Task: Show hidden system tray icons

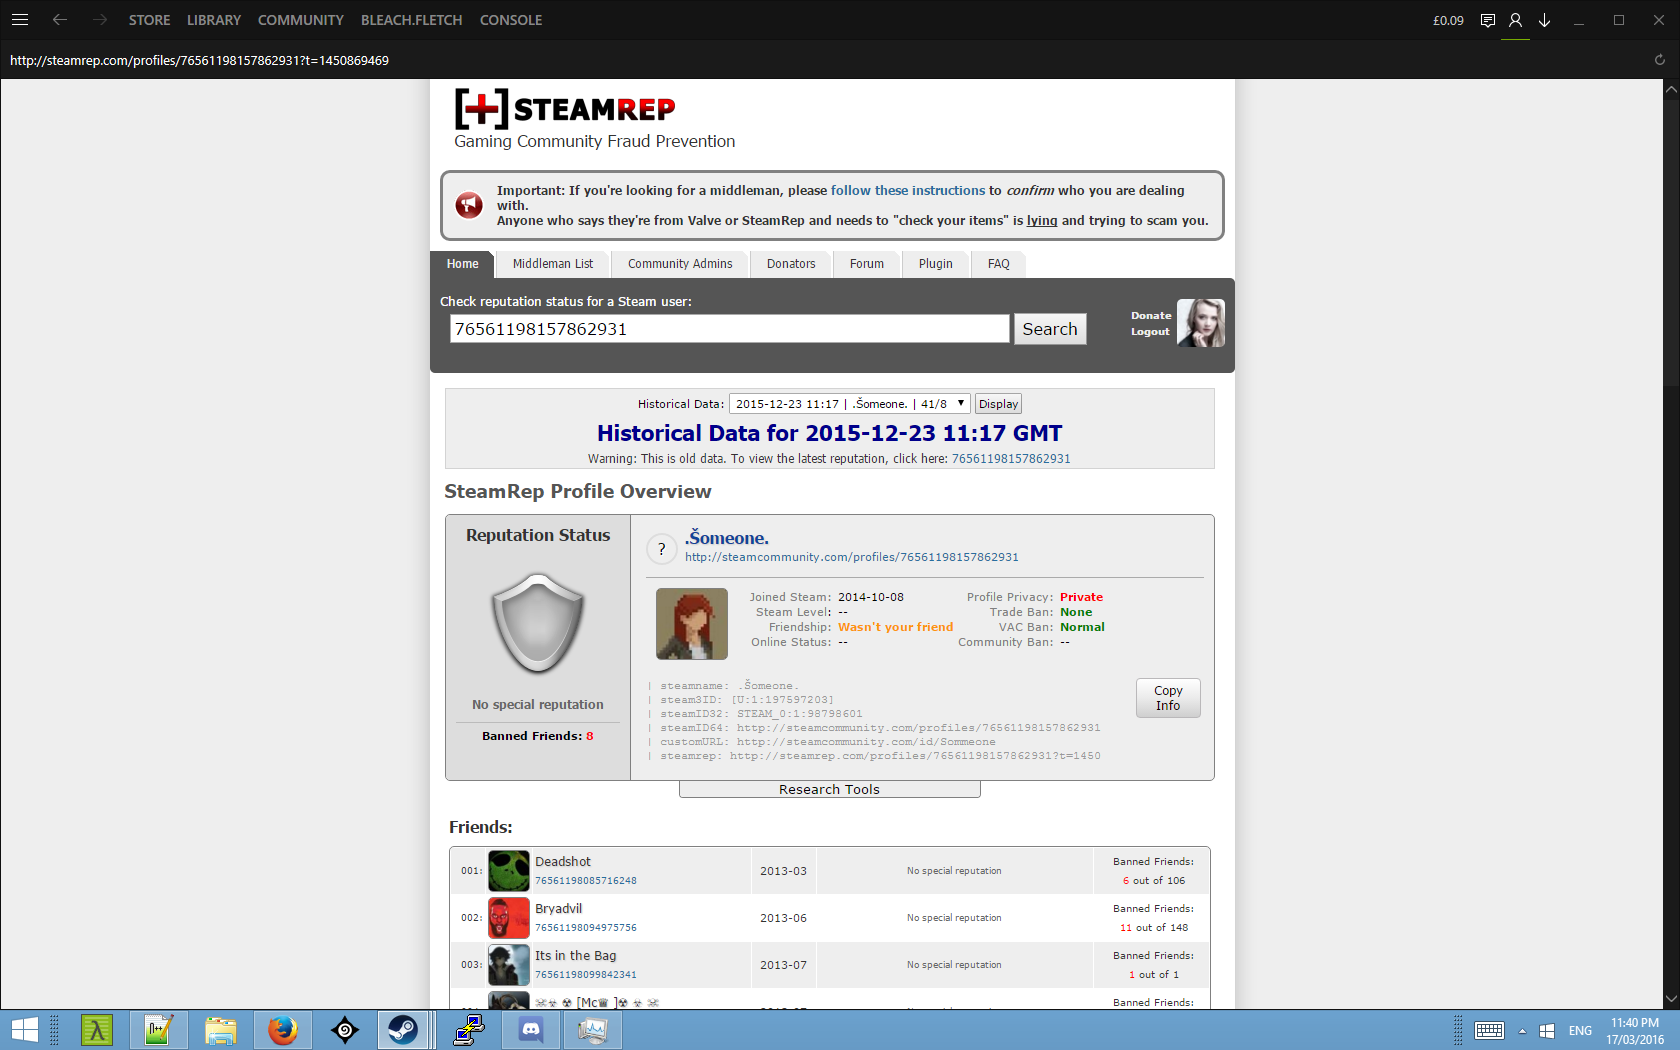Action: (x=1522, y=1031)
